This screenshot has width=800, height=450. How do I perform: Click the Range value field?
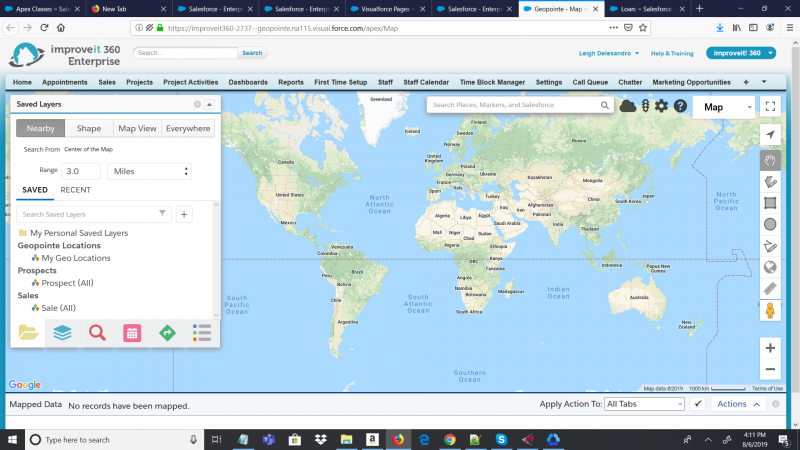pos(81,171)
